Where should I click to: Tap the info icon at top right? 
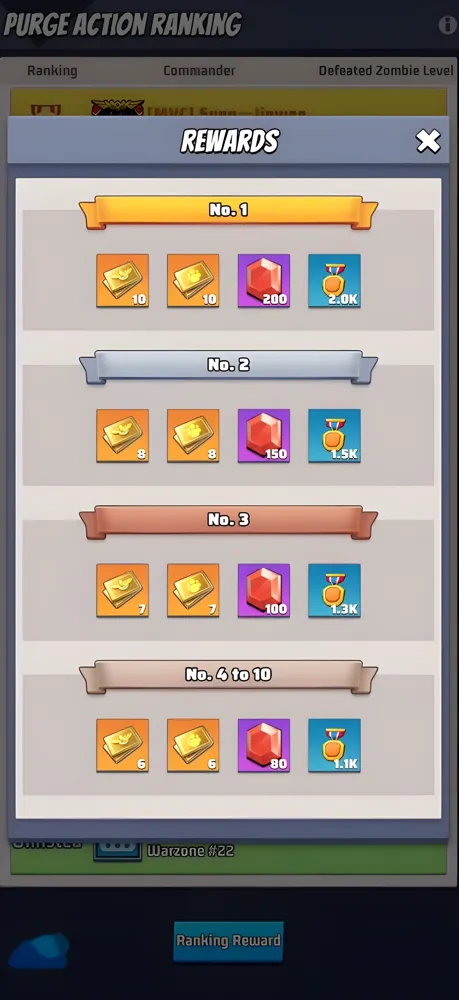[x=448, y=25]
